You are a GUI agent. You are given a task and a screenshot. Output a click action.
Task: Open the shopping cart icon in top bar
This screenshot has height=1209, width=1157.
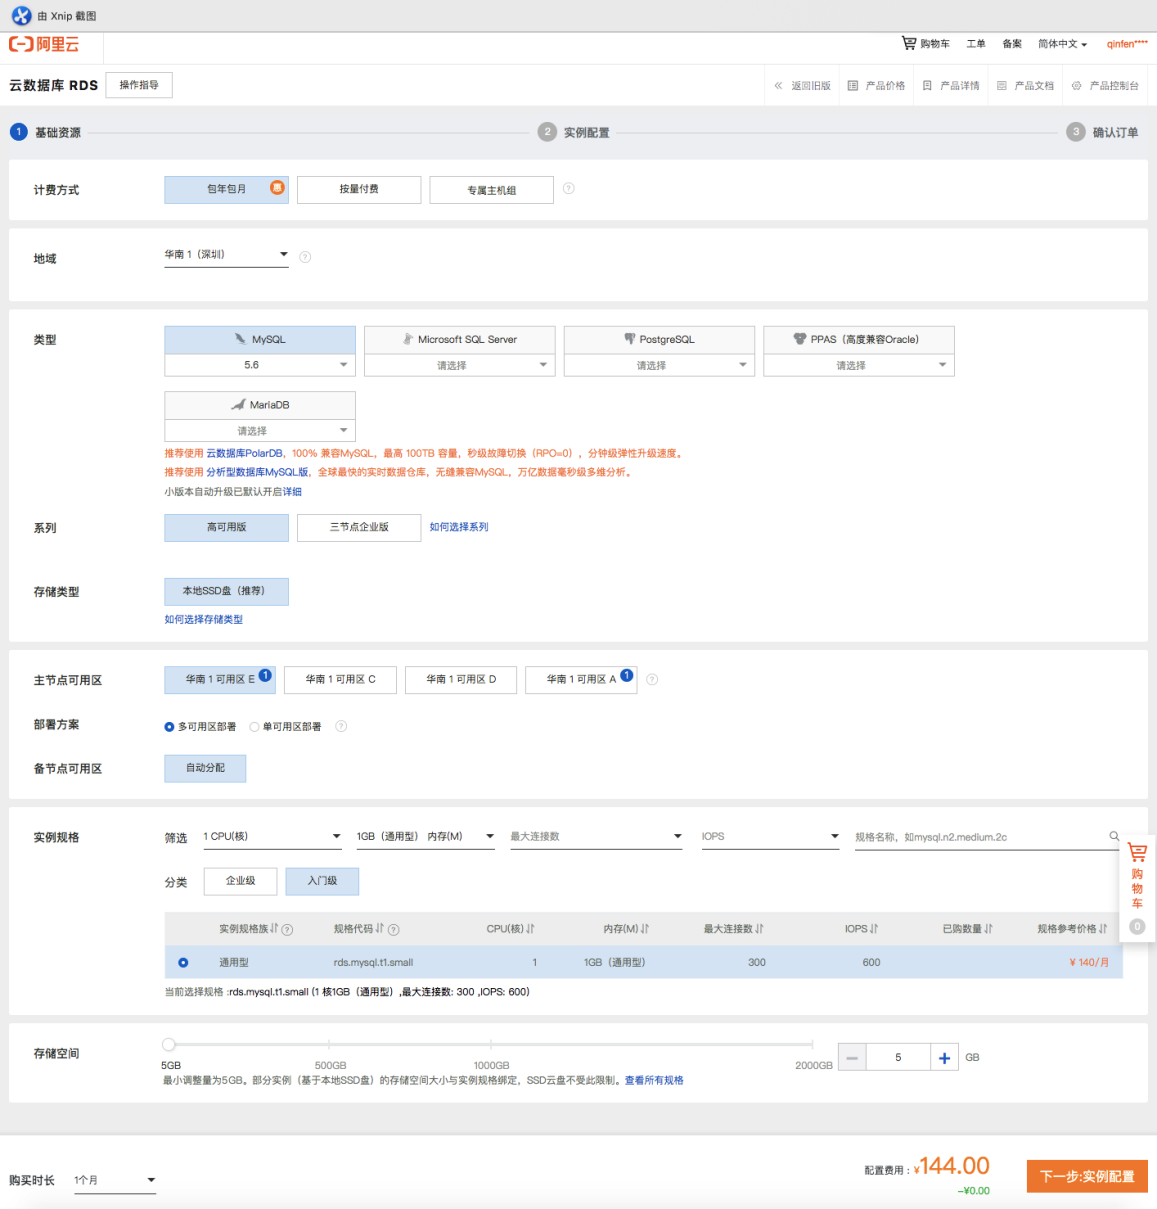coord(908,43)
